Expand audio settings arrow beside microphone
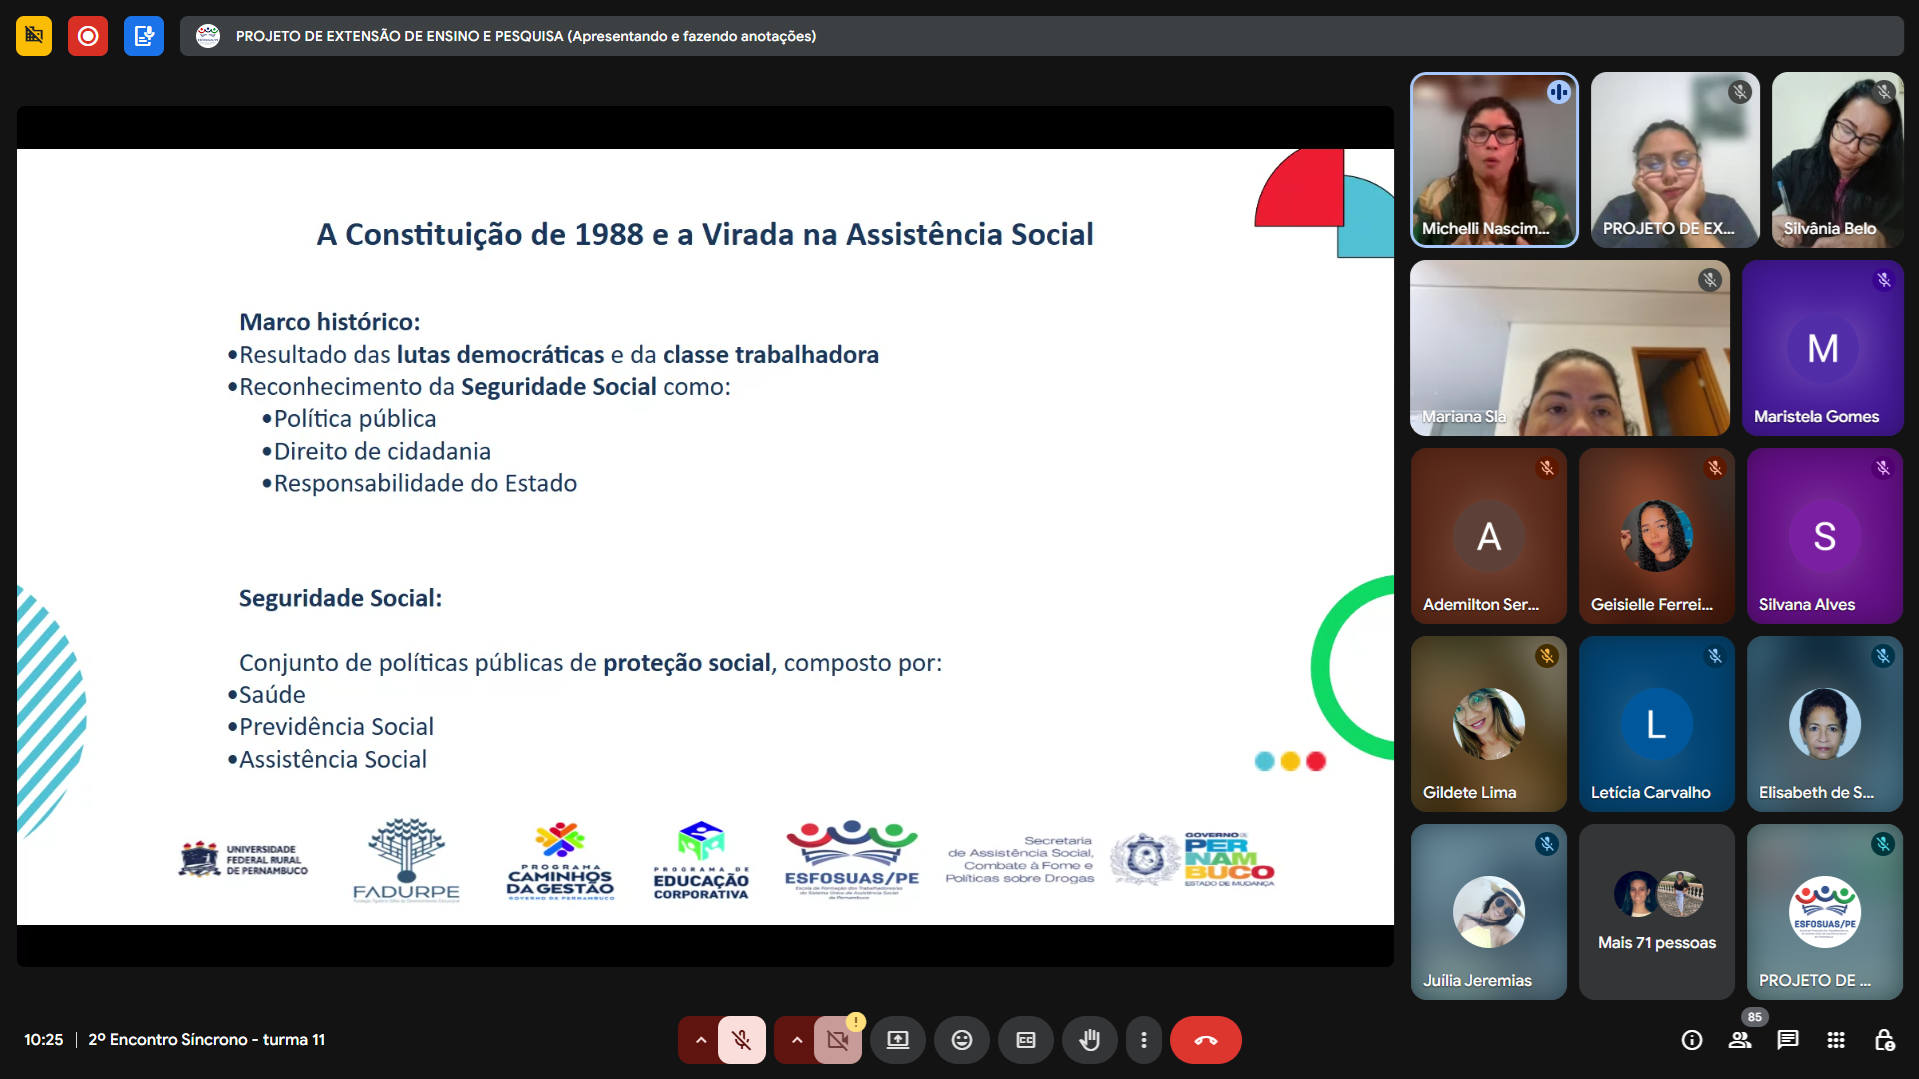 point(700,1040)
